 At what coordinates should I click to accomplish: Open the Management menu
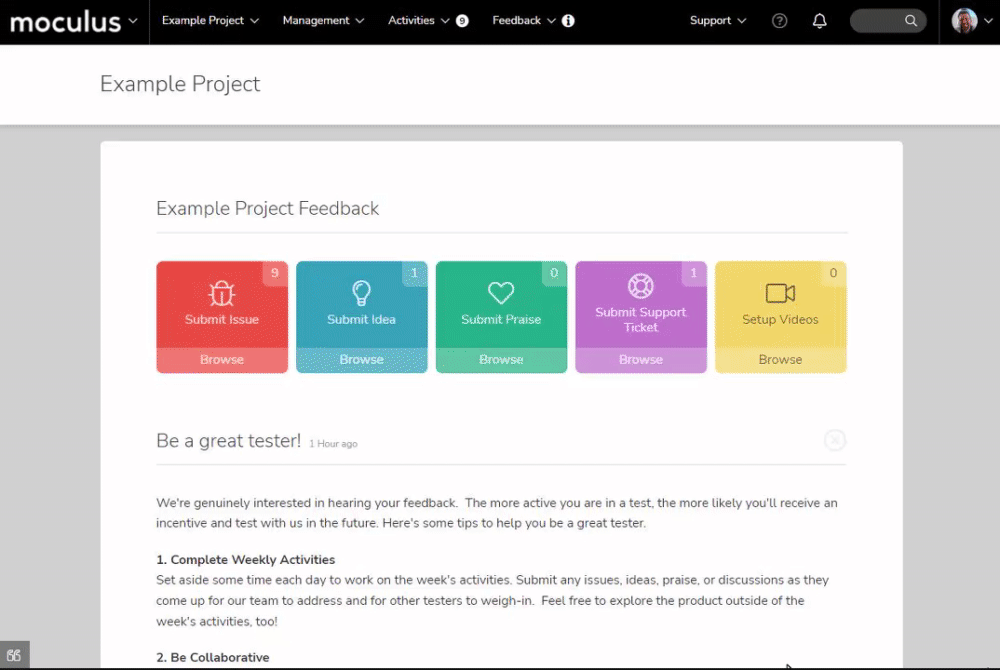pyautogui.click(x=323, y=21)
